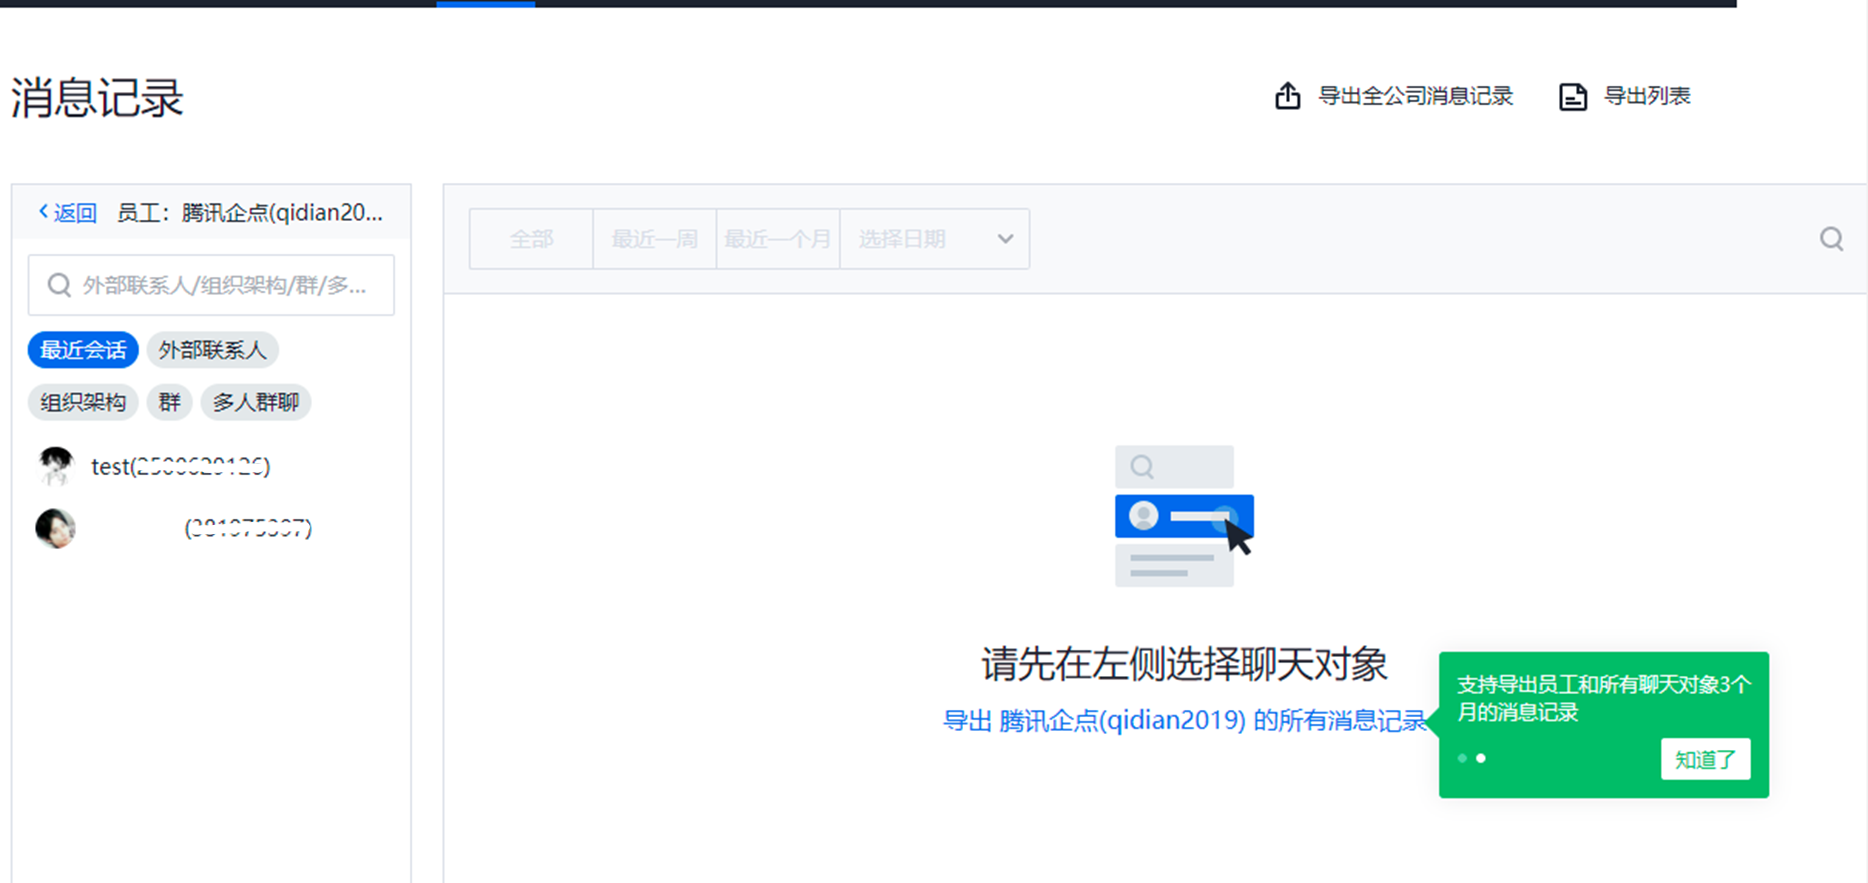Click the 消息记录 page title

pos(97,98)
